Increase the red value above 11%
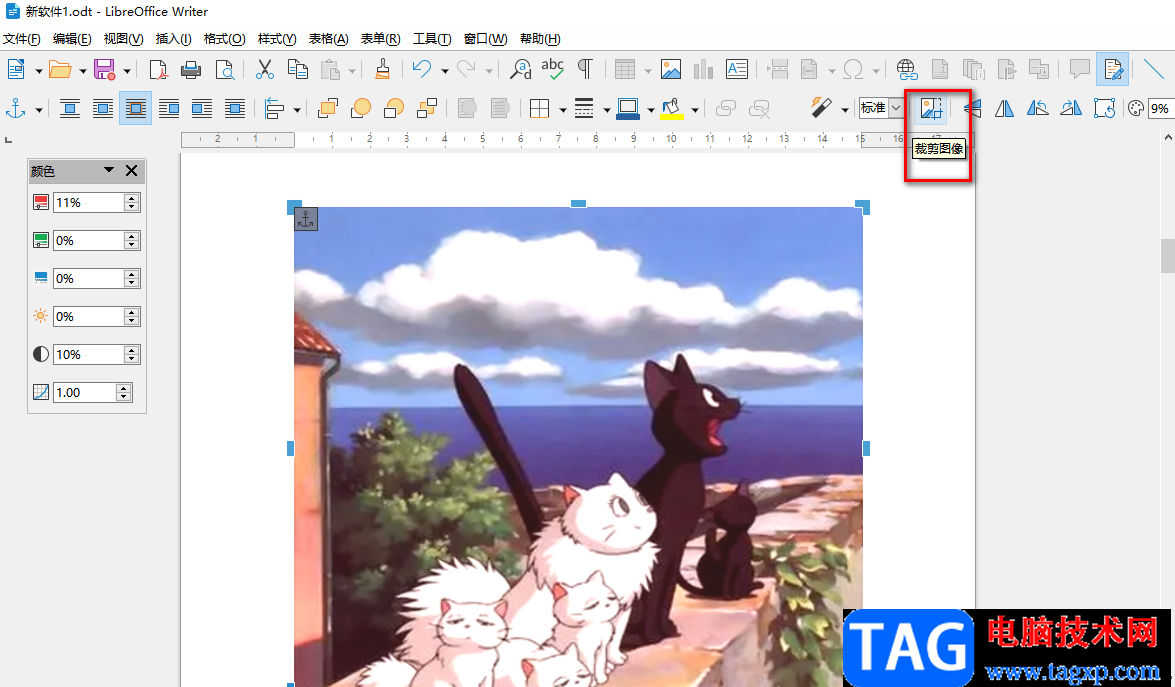The image size is (1175, 687). point(132,199)
